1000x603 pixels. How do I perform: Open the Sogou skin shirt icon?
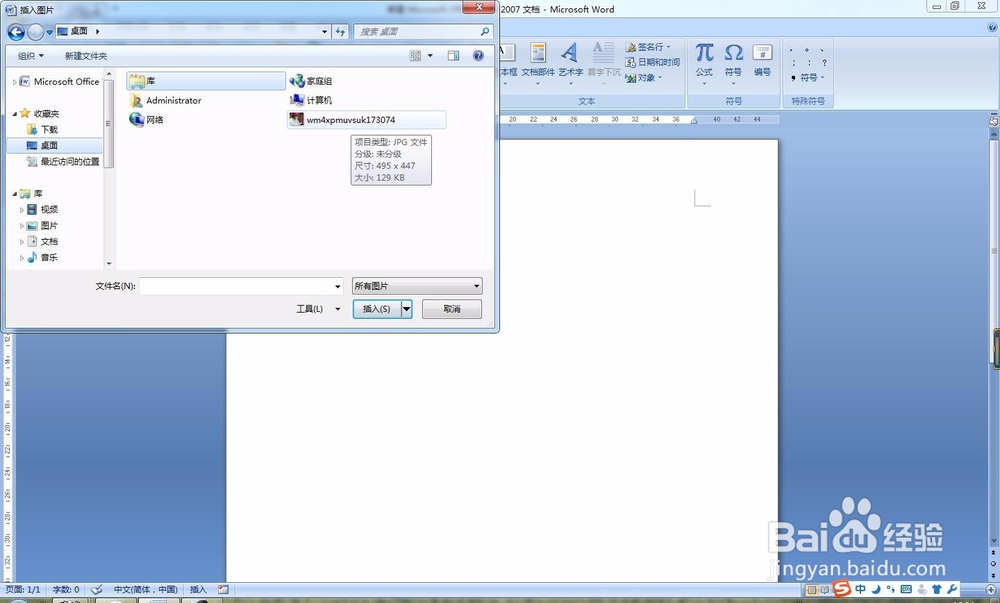pyautogui.click(x=937, y=590)
